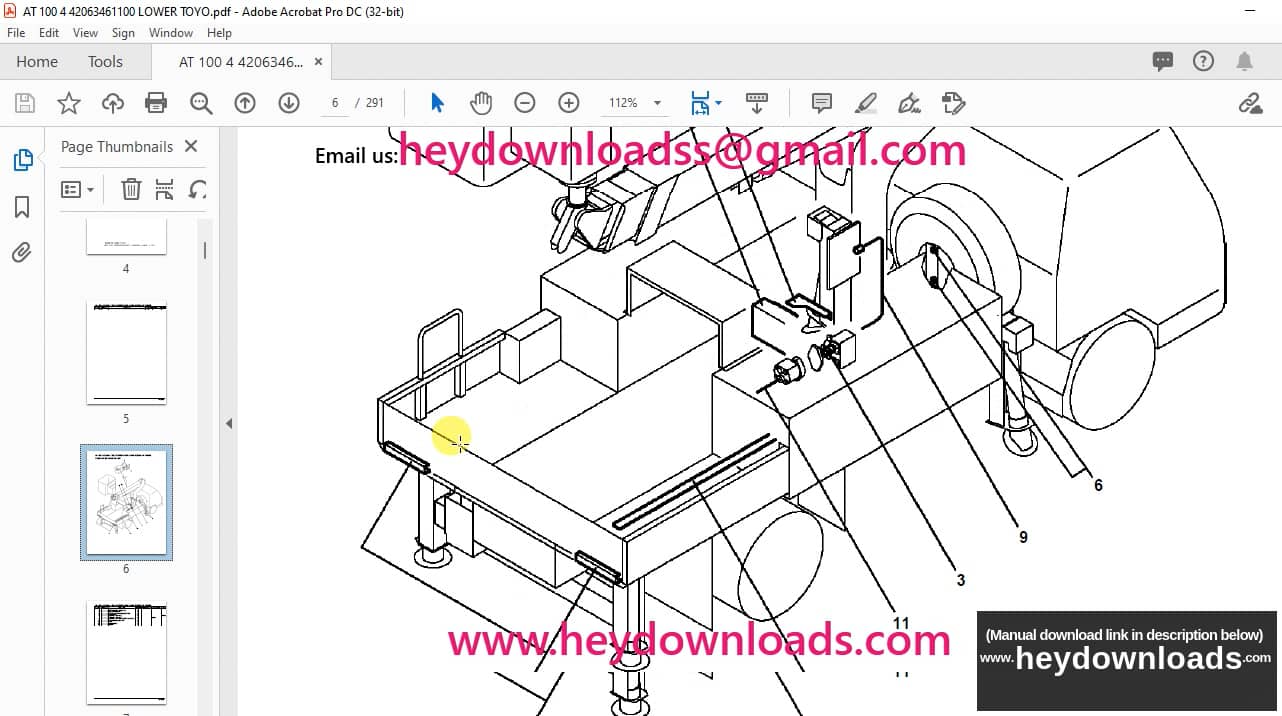Open the Window menu
1282x716 pixels.
(171, 33)
